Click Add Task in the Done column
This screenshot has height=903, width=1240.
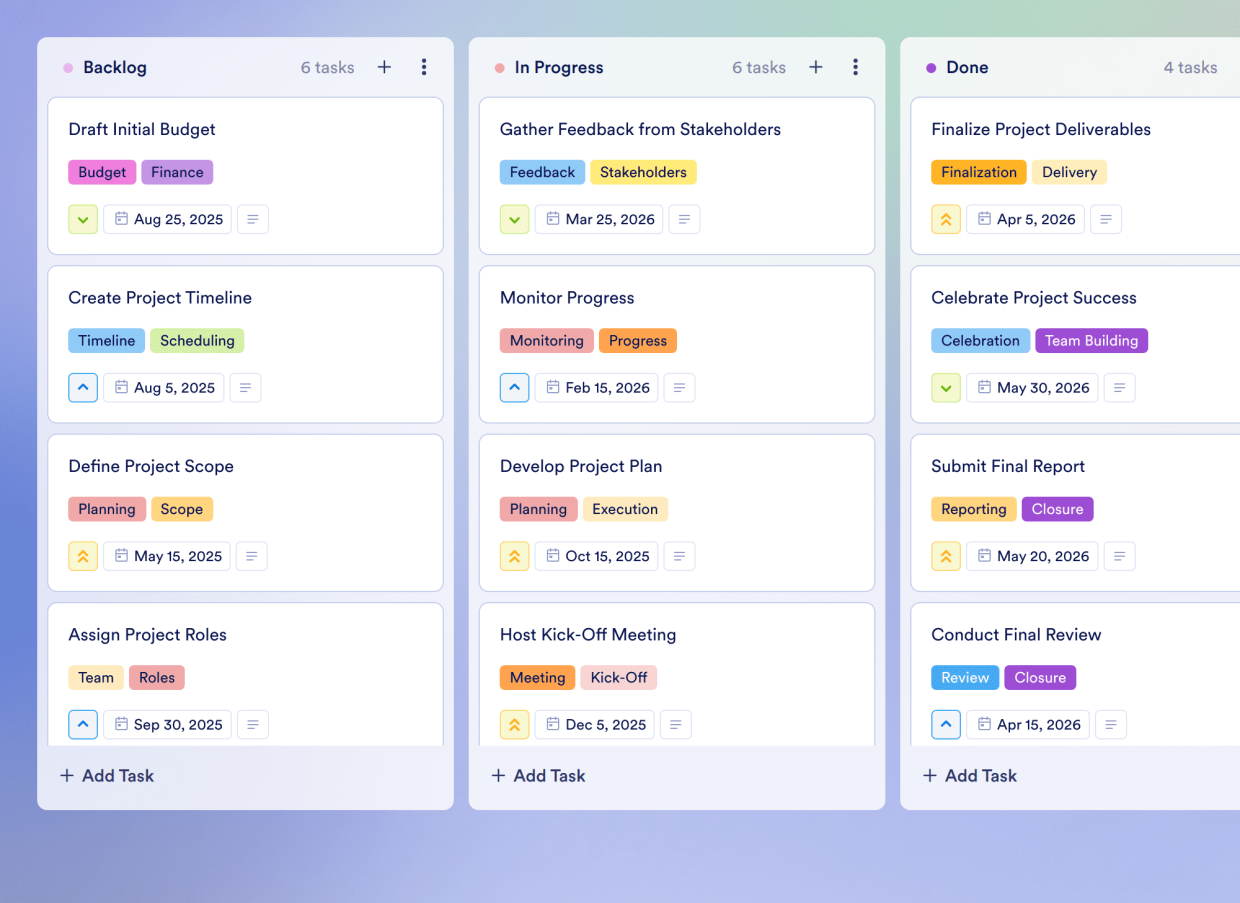click(x=969, y=775)
